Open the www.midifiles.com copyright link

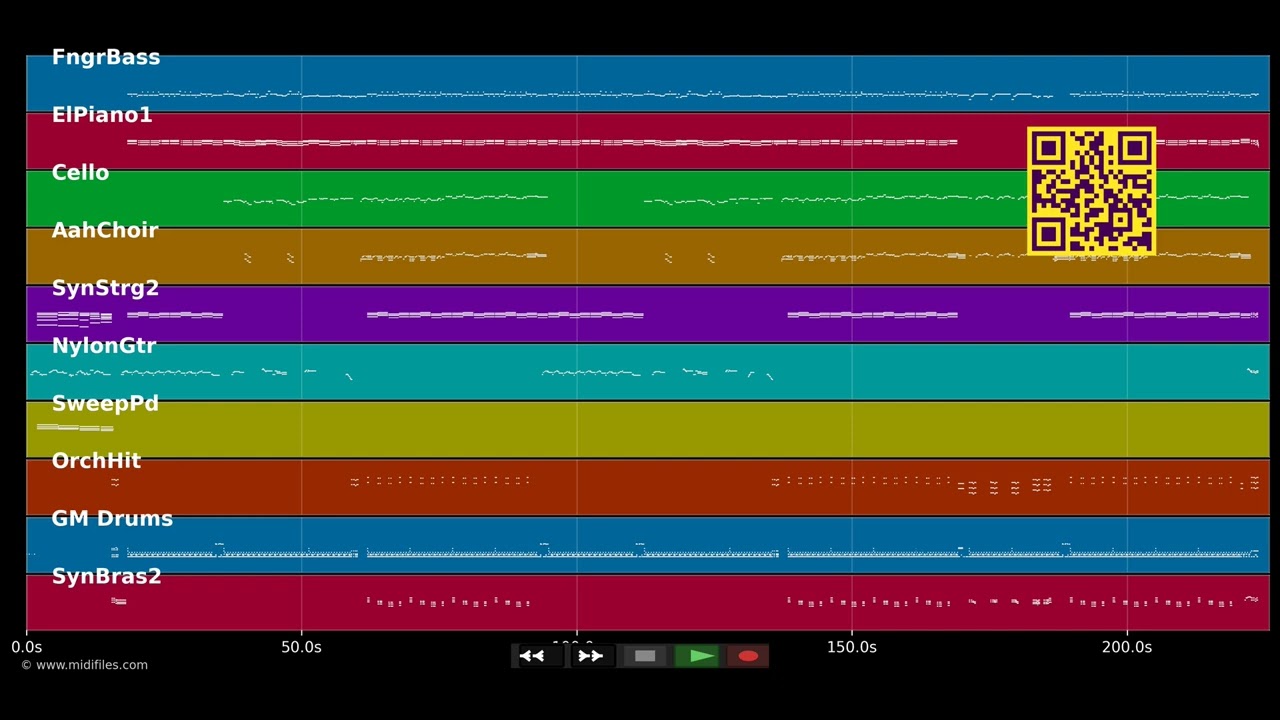point(84,665)
